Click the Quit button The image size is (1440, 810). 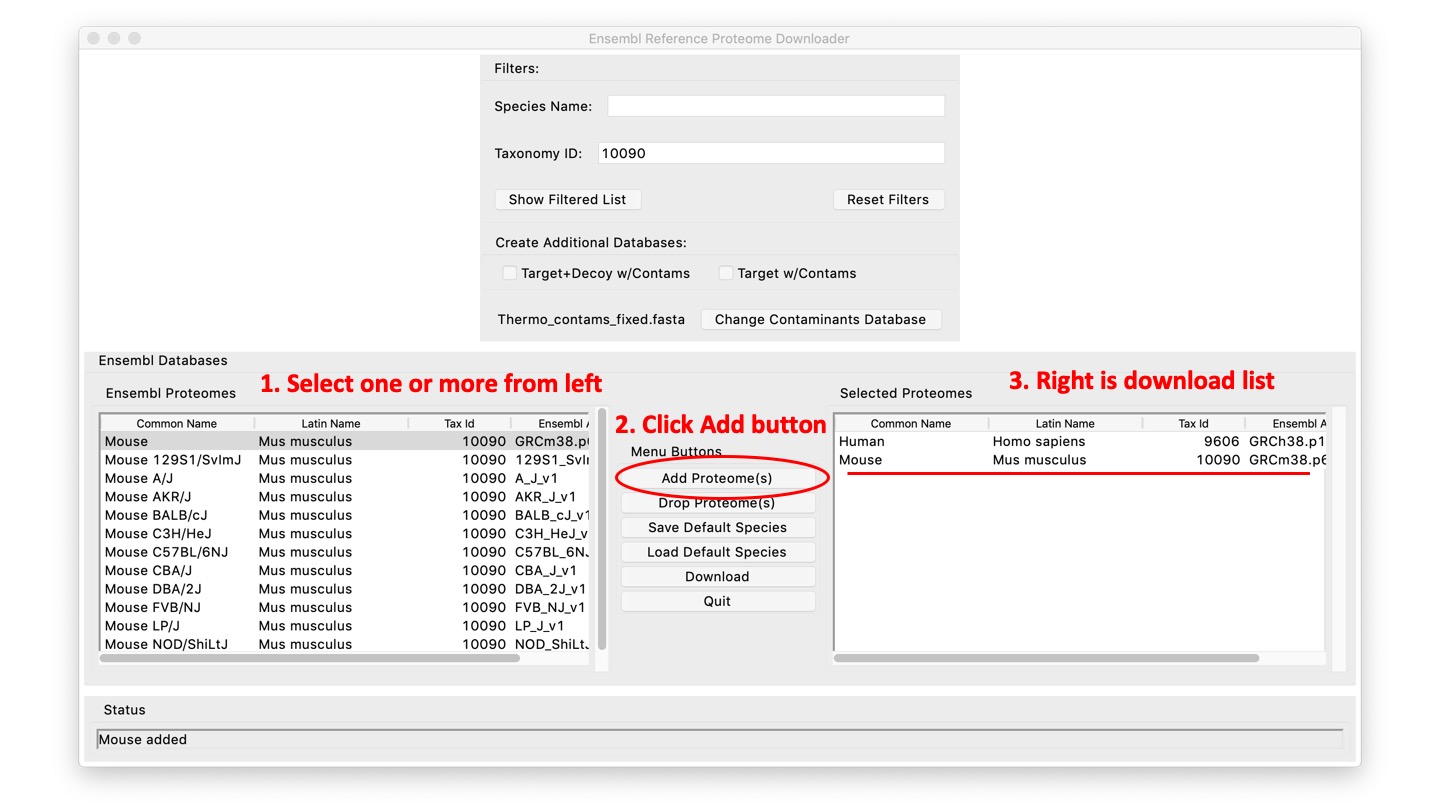pyautogui.click(x=717, y=601)
